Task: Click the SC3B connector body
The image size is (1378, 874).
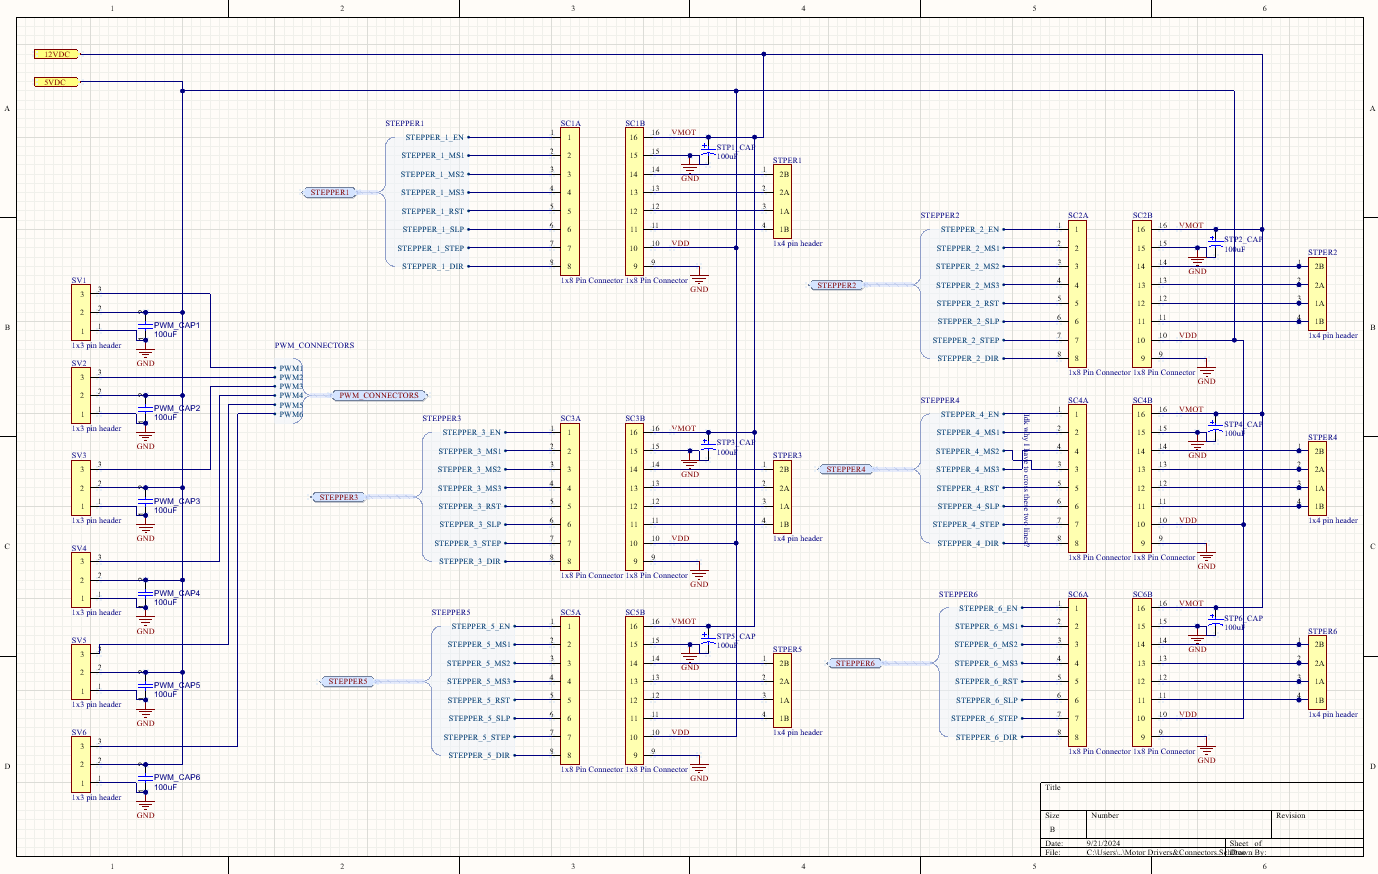Action: click(x=634, y=497)
